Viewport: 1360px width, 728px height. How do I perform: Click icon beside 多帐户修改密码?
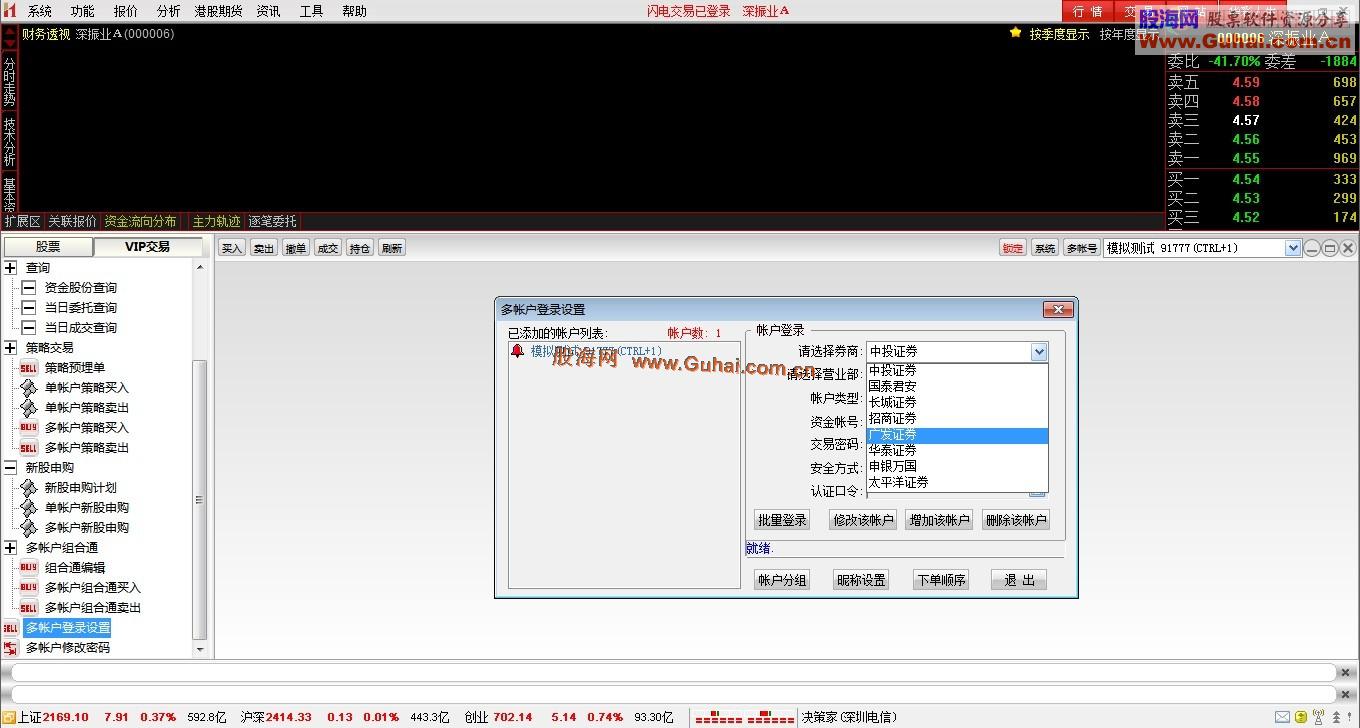tap(11, 648)
